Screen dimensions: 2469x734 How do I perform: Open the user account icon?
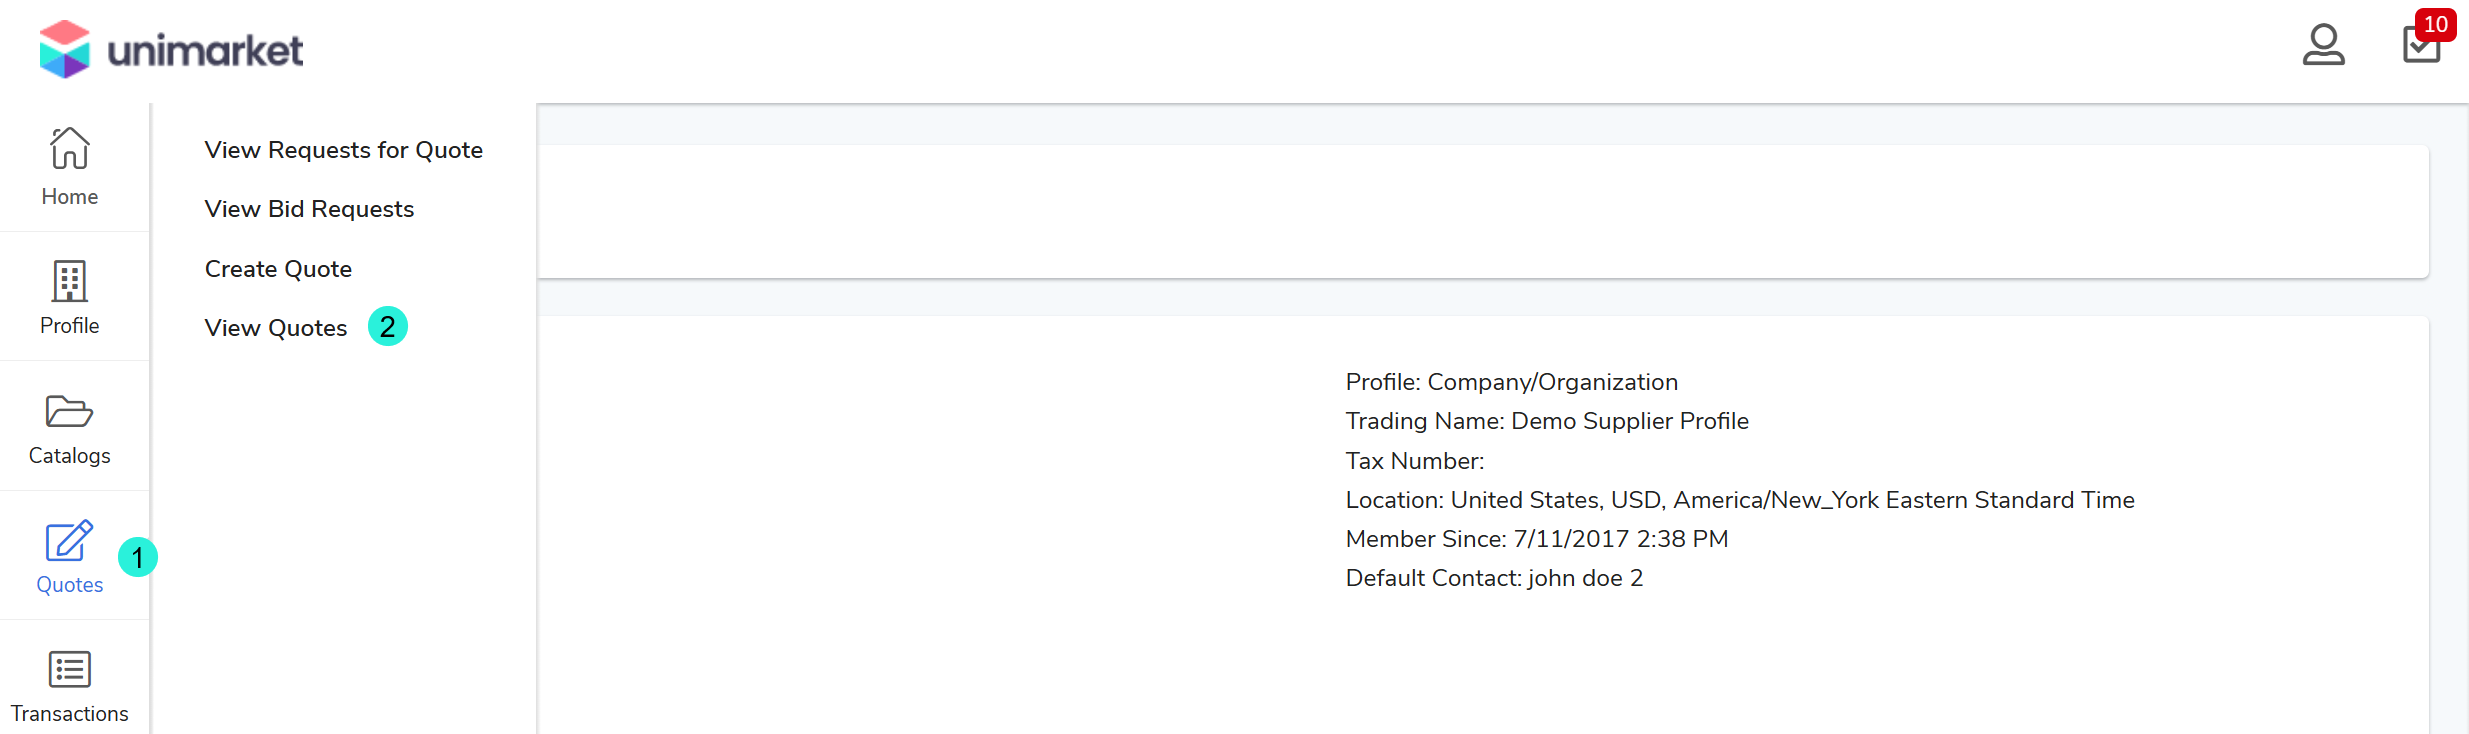(x=2323, y=45)
